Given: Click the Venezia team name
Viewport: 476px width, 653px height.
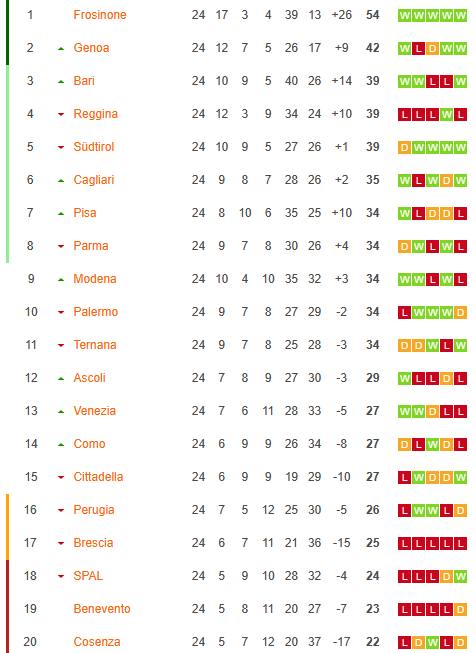Looking at the screenshot, I should (x=95, y=411).
